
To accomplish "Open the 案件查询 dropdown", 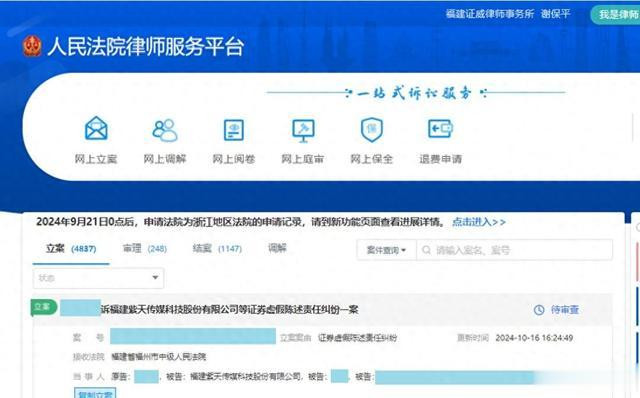I will [x=386, y=250].
